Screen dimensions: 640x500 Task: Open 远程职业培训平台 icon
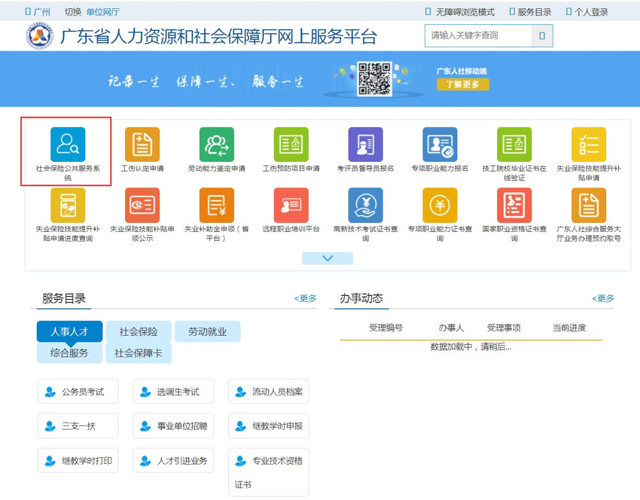291,205
